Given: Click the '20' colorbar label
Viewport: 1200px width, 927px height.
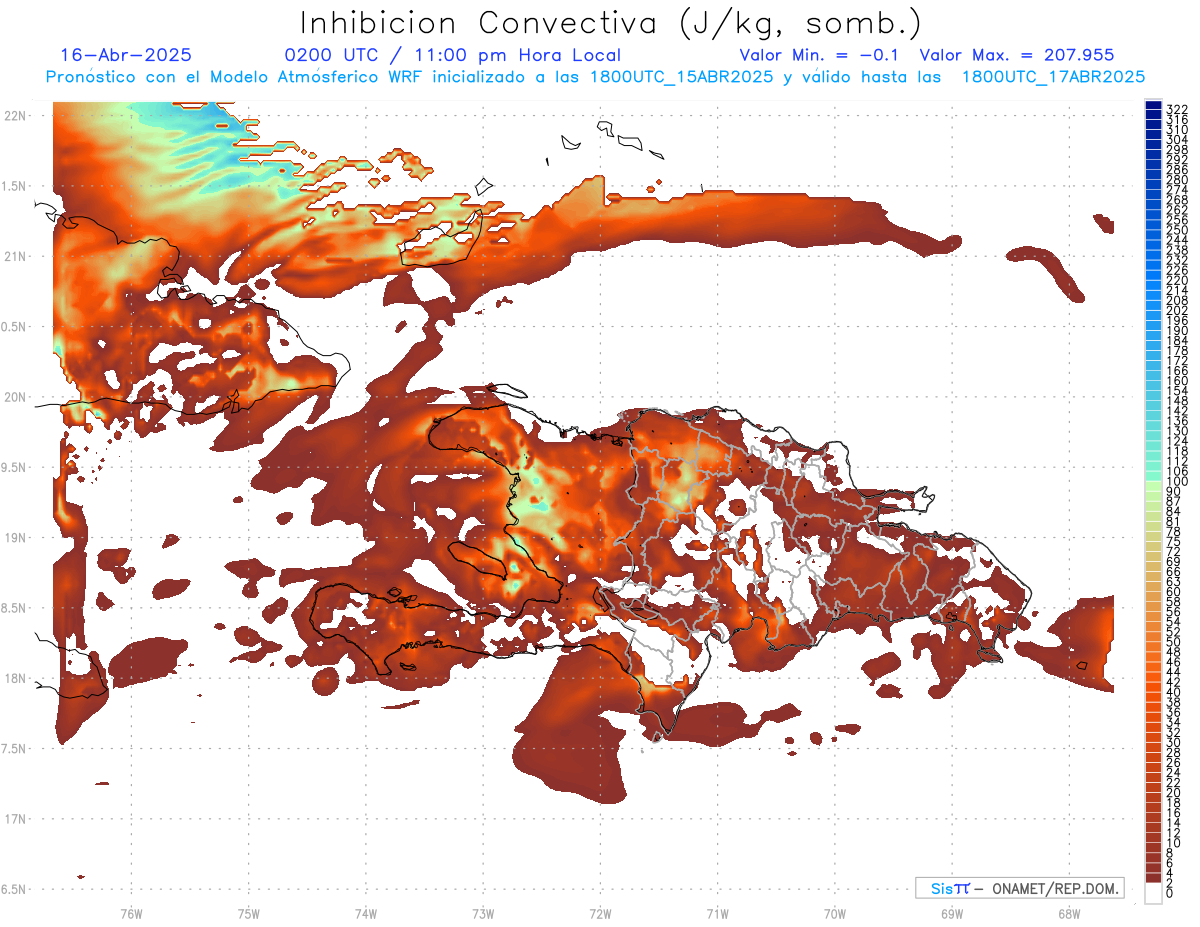Looking at the screenshot, I should coord(1173,793).
